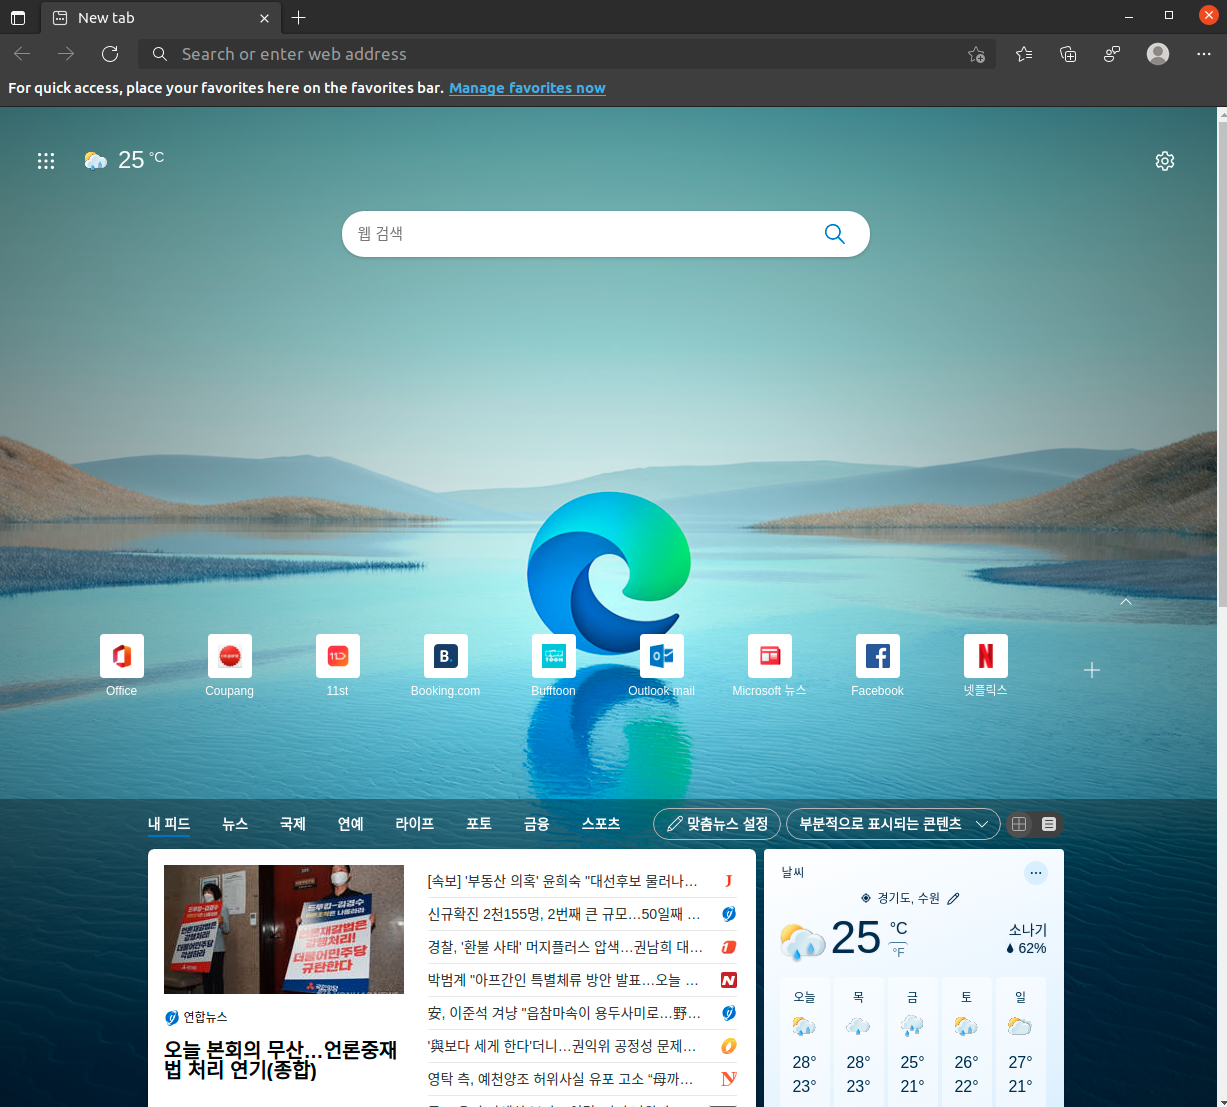Open 영탁 측, 예천양조 headline
1227x1107 pixels.
pyautogui.click(x=560, y=1079)
